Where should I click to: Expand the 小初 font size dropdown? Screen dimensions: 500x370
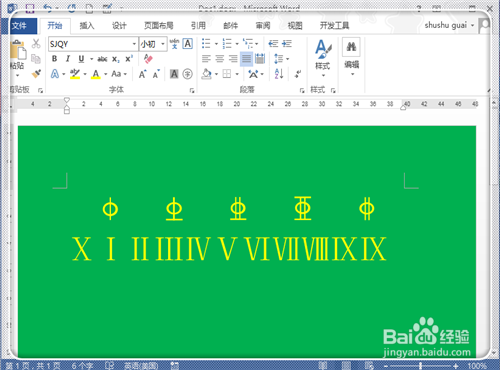[x=163, y=44]
